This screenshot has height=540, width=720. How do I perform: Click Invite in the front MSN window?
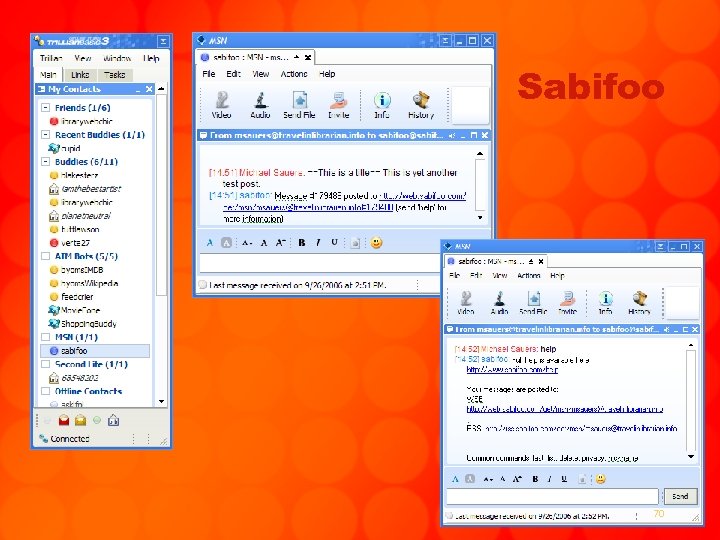(x=568, y=303)
